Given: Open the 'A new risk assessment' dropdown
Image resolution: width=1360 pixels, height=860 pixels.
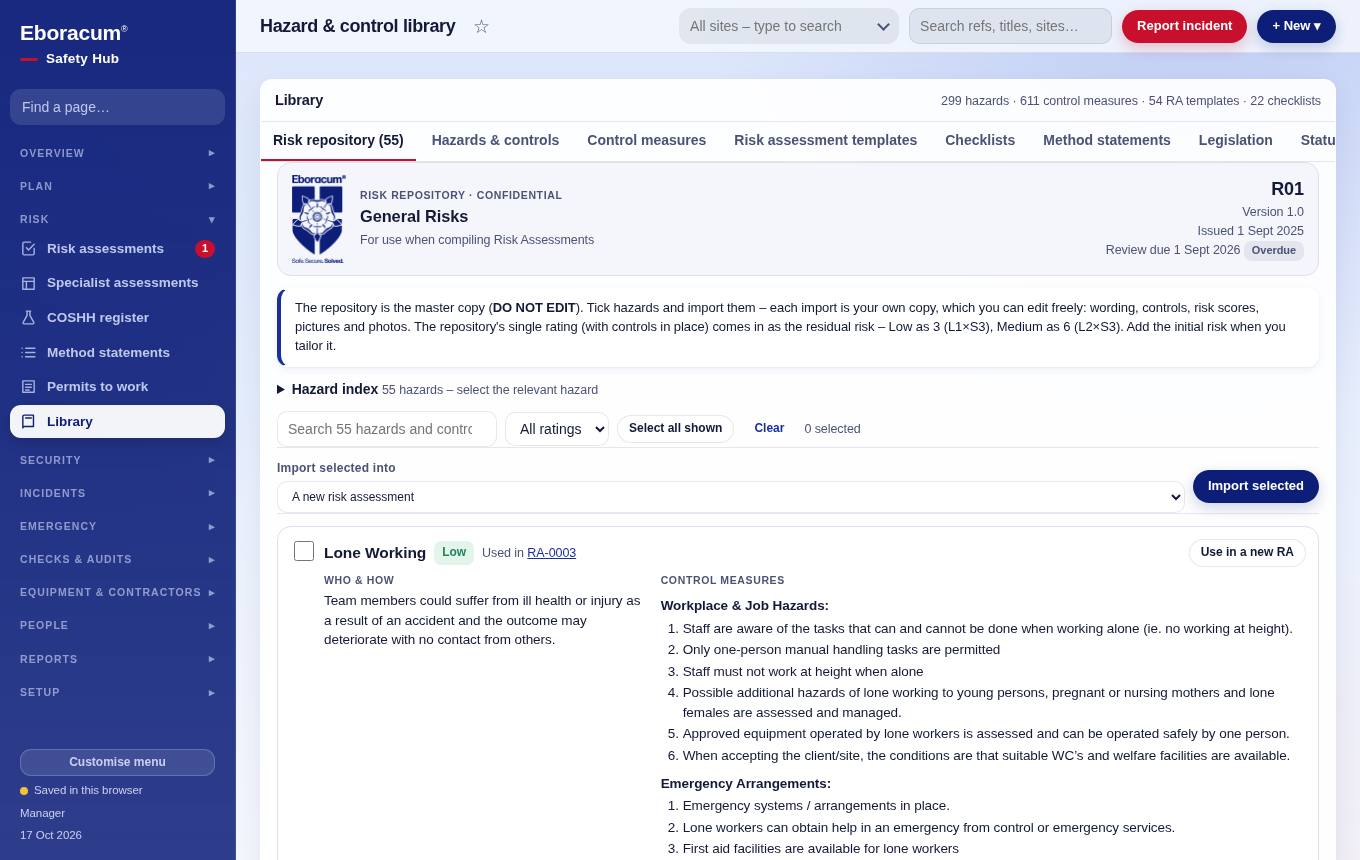Looking at the screenshot, I should tap(731, 497).
